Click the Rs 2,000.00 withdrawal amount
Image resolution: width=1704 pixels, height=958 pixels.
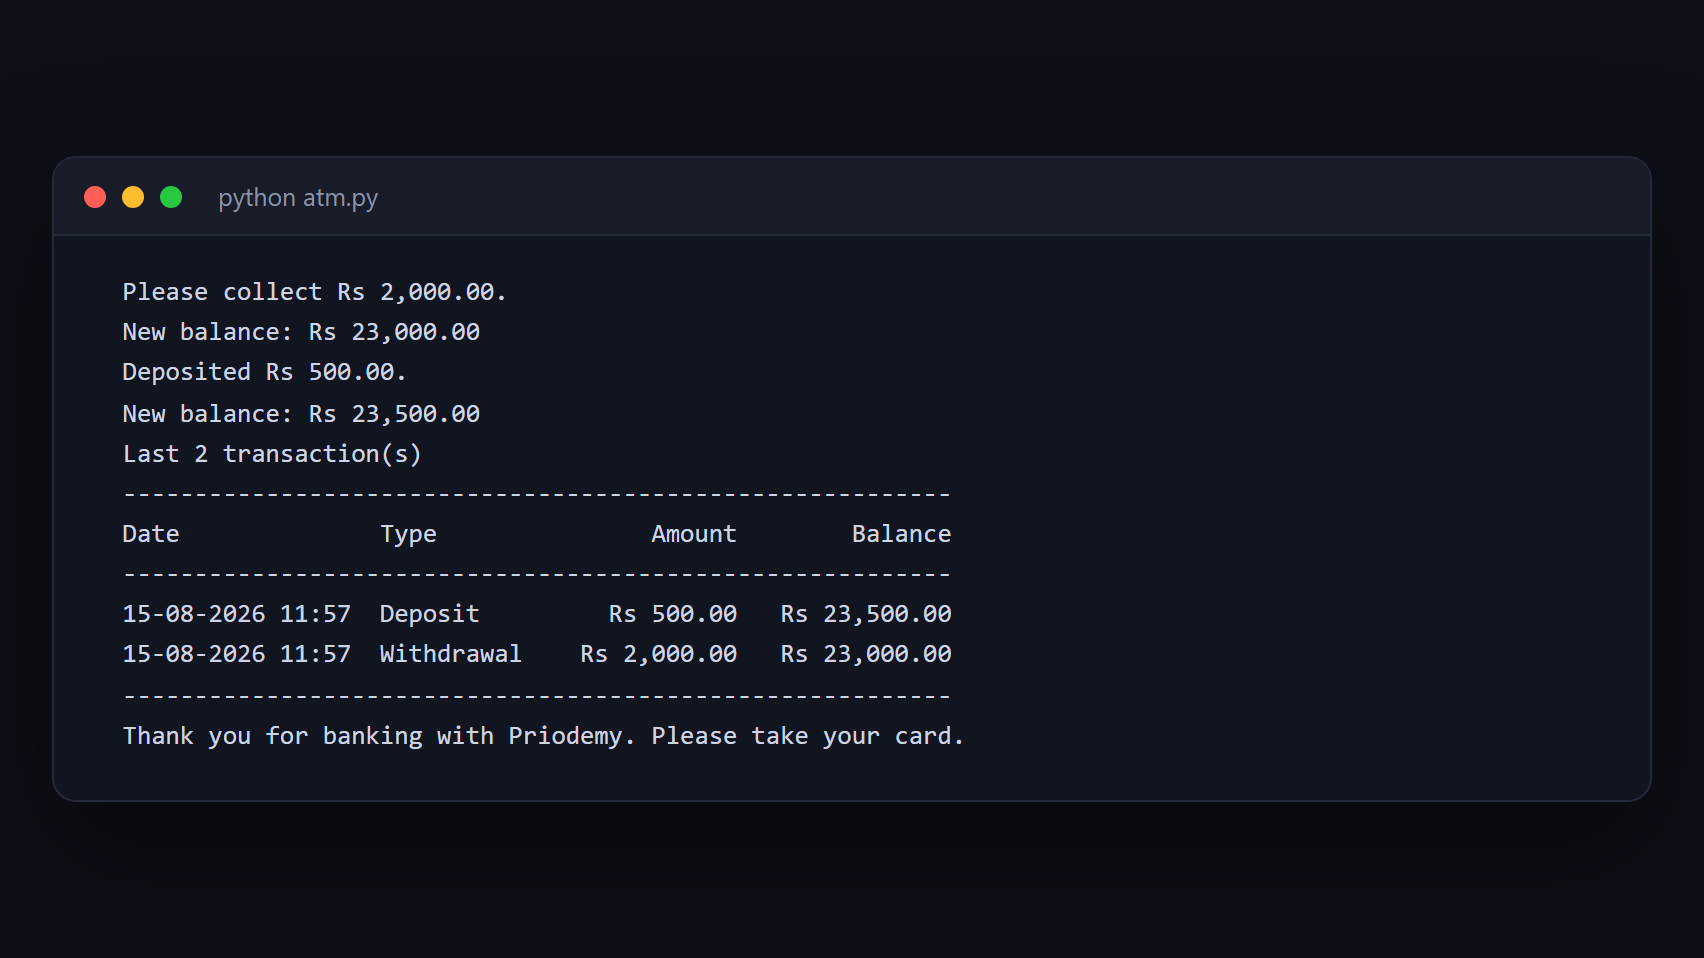[659, 654]
